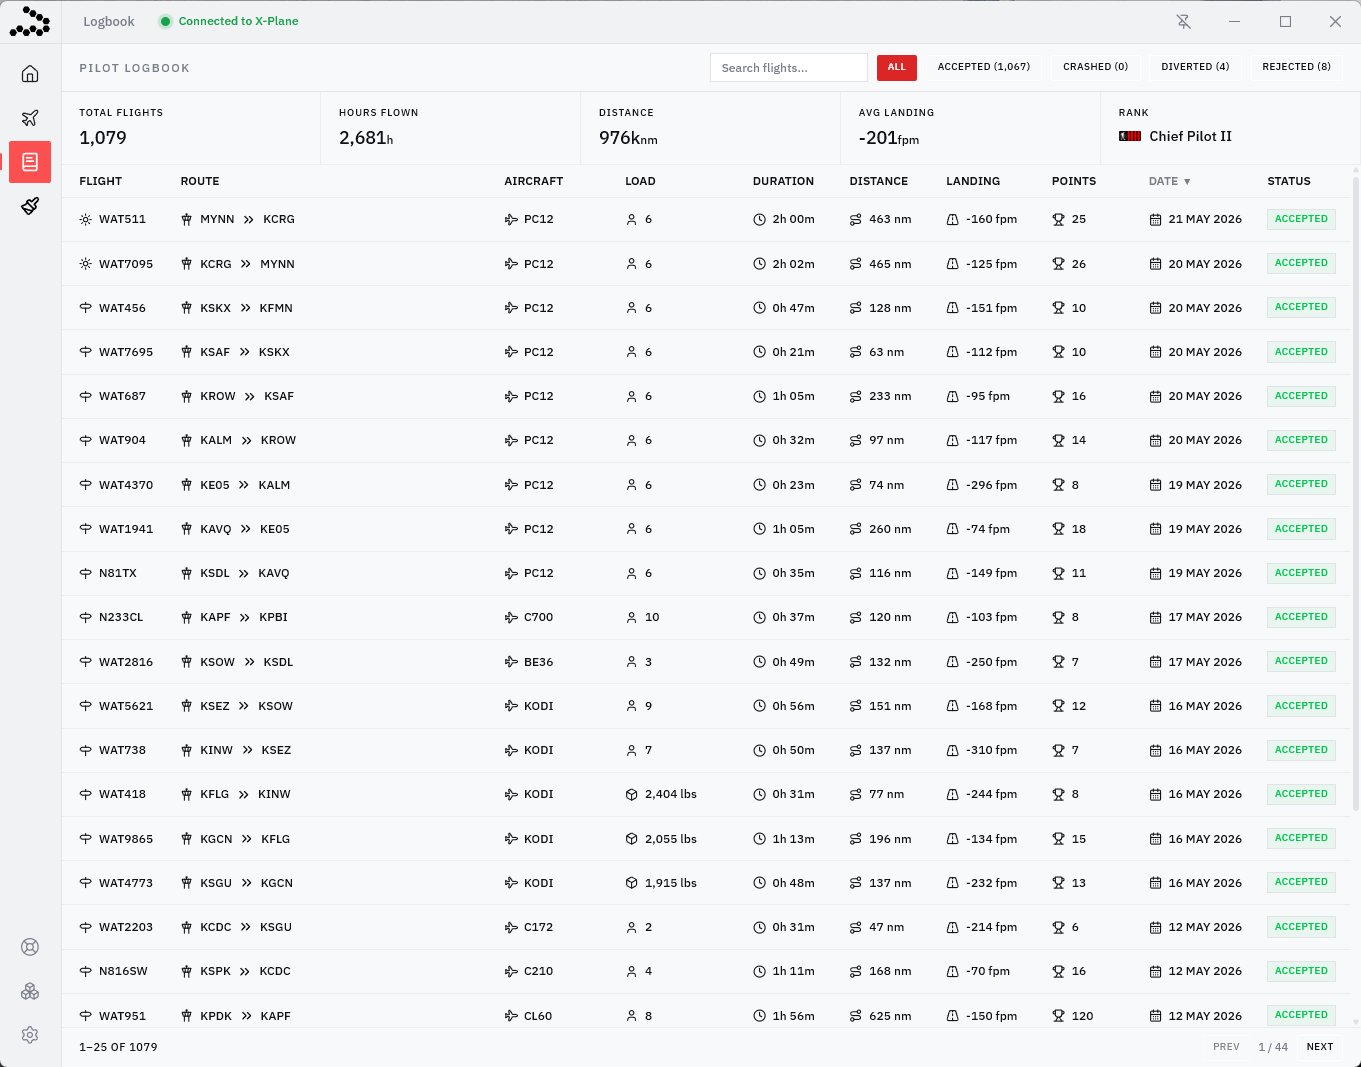
Task: Filter by DIVERTED (4) flights
Action: pyautogui.click(x=1195, y=67)
